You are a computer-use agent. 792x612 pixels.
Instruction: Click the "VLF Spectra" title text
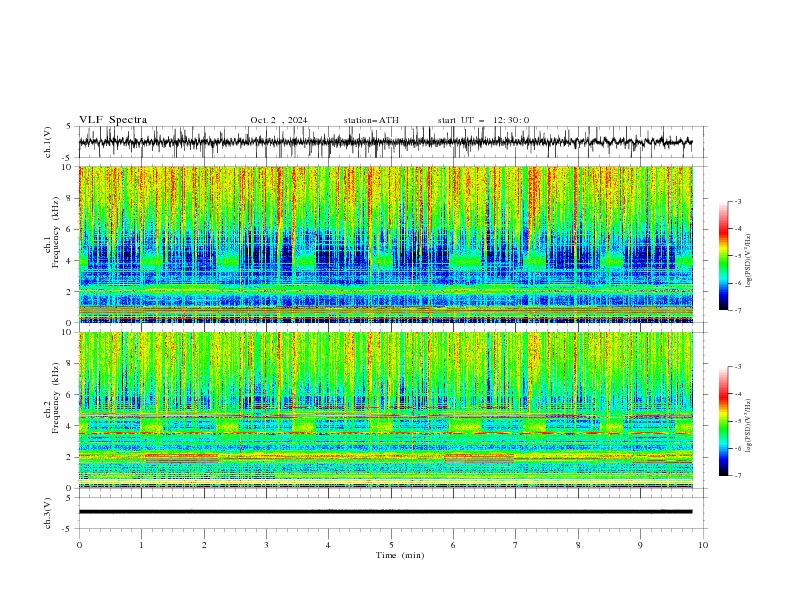(113, 120)
